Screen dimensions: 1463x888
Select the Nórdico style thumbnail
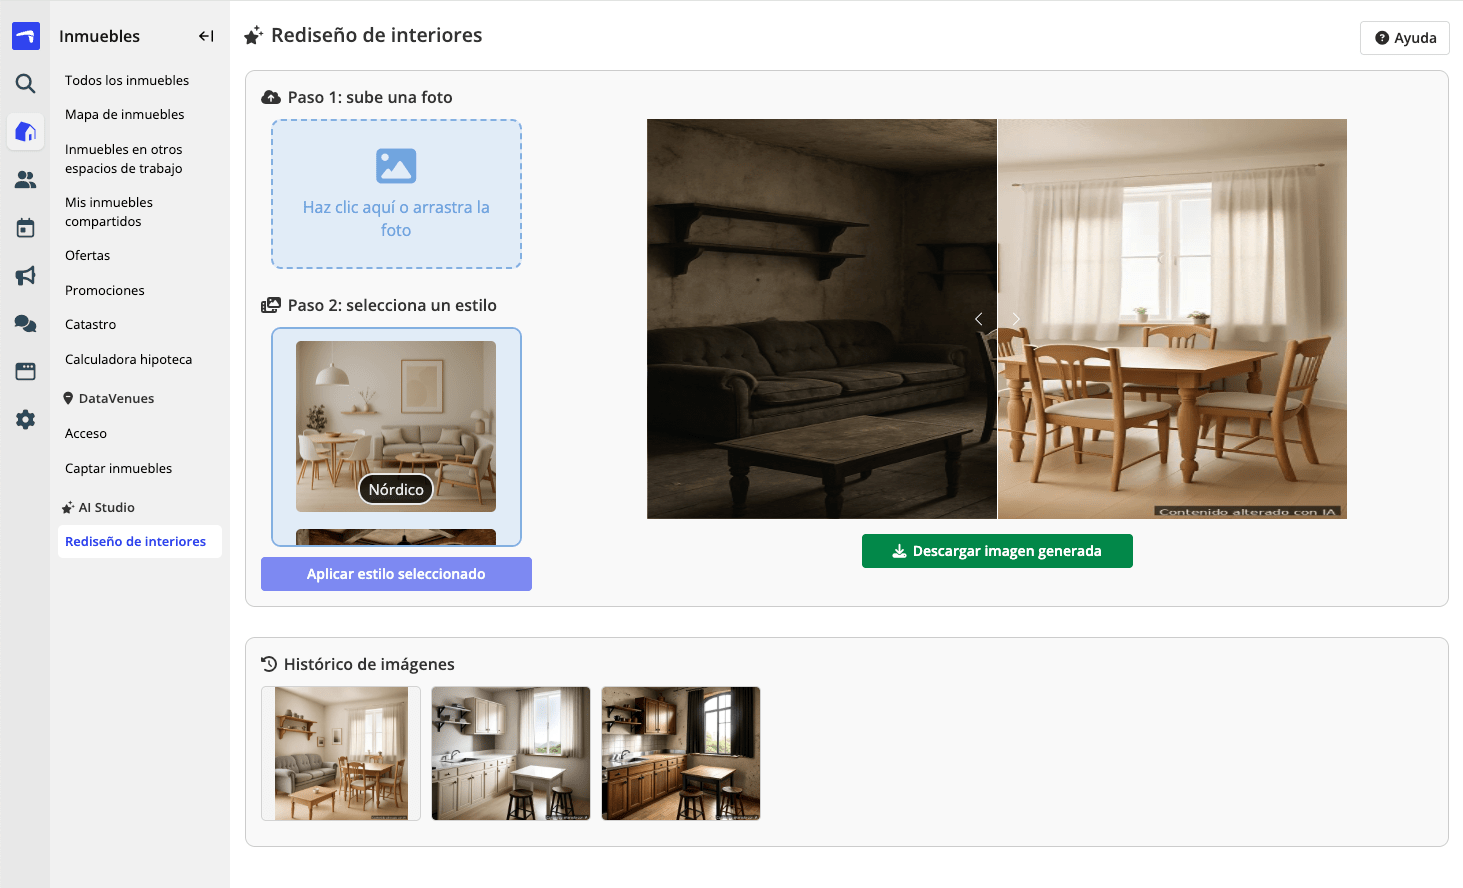396,427
